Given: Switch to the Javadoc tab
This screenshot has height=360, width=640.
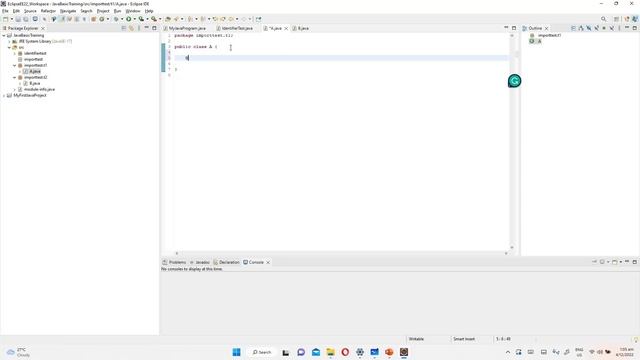Looking at the screenshot, I should 202,262.
